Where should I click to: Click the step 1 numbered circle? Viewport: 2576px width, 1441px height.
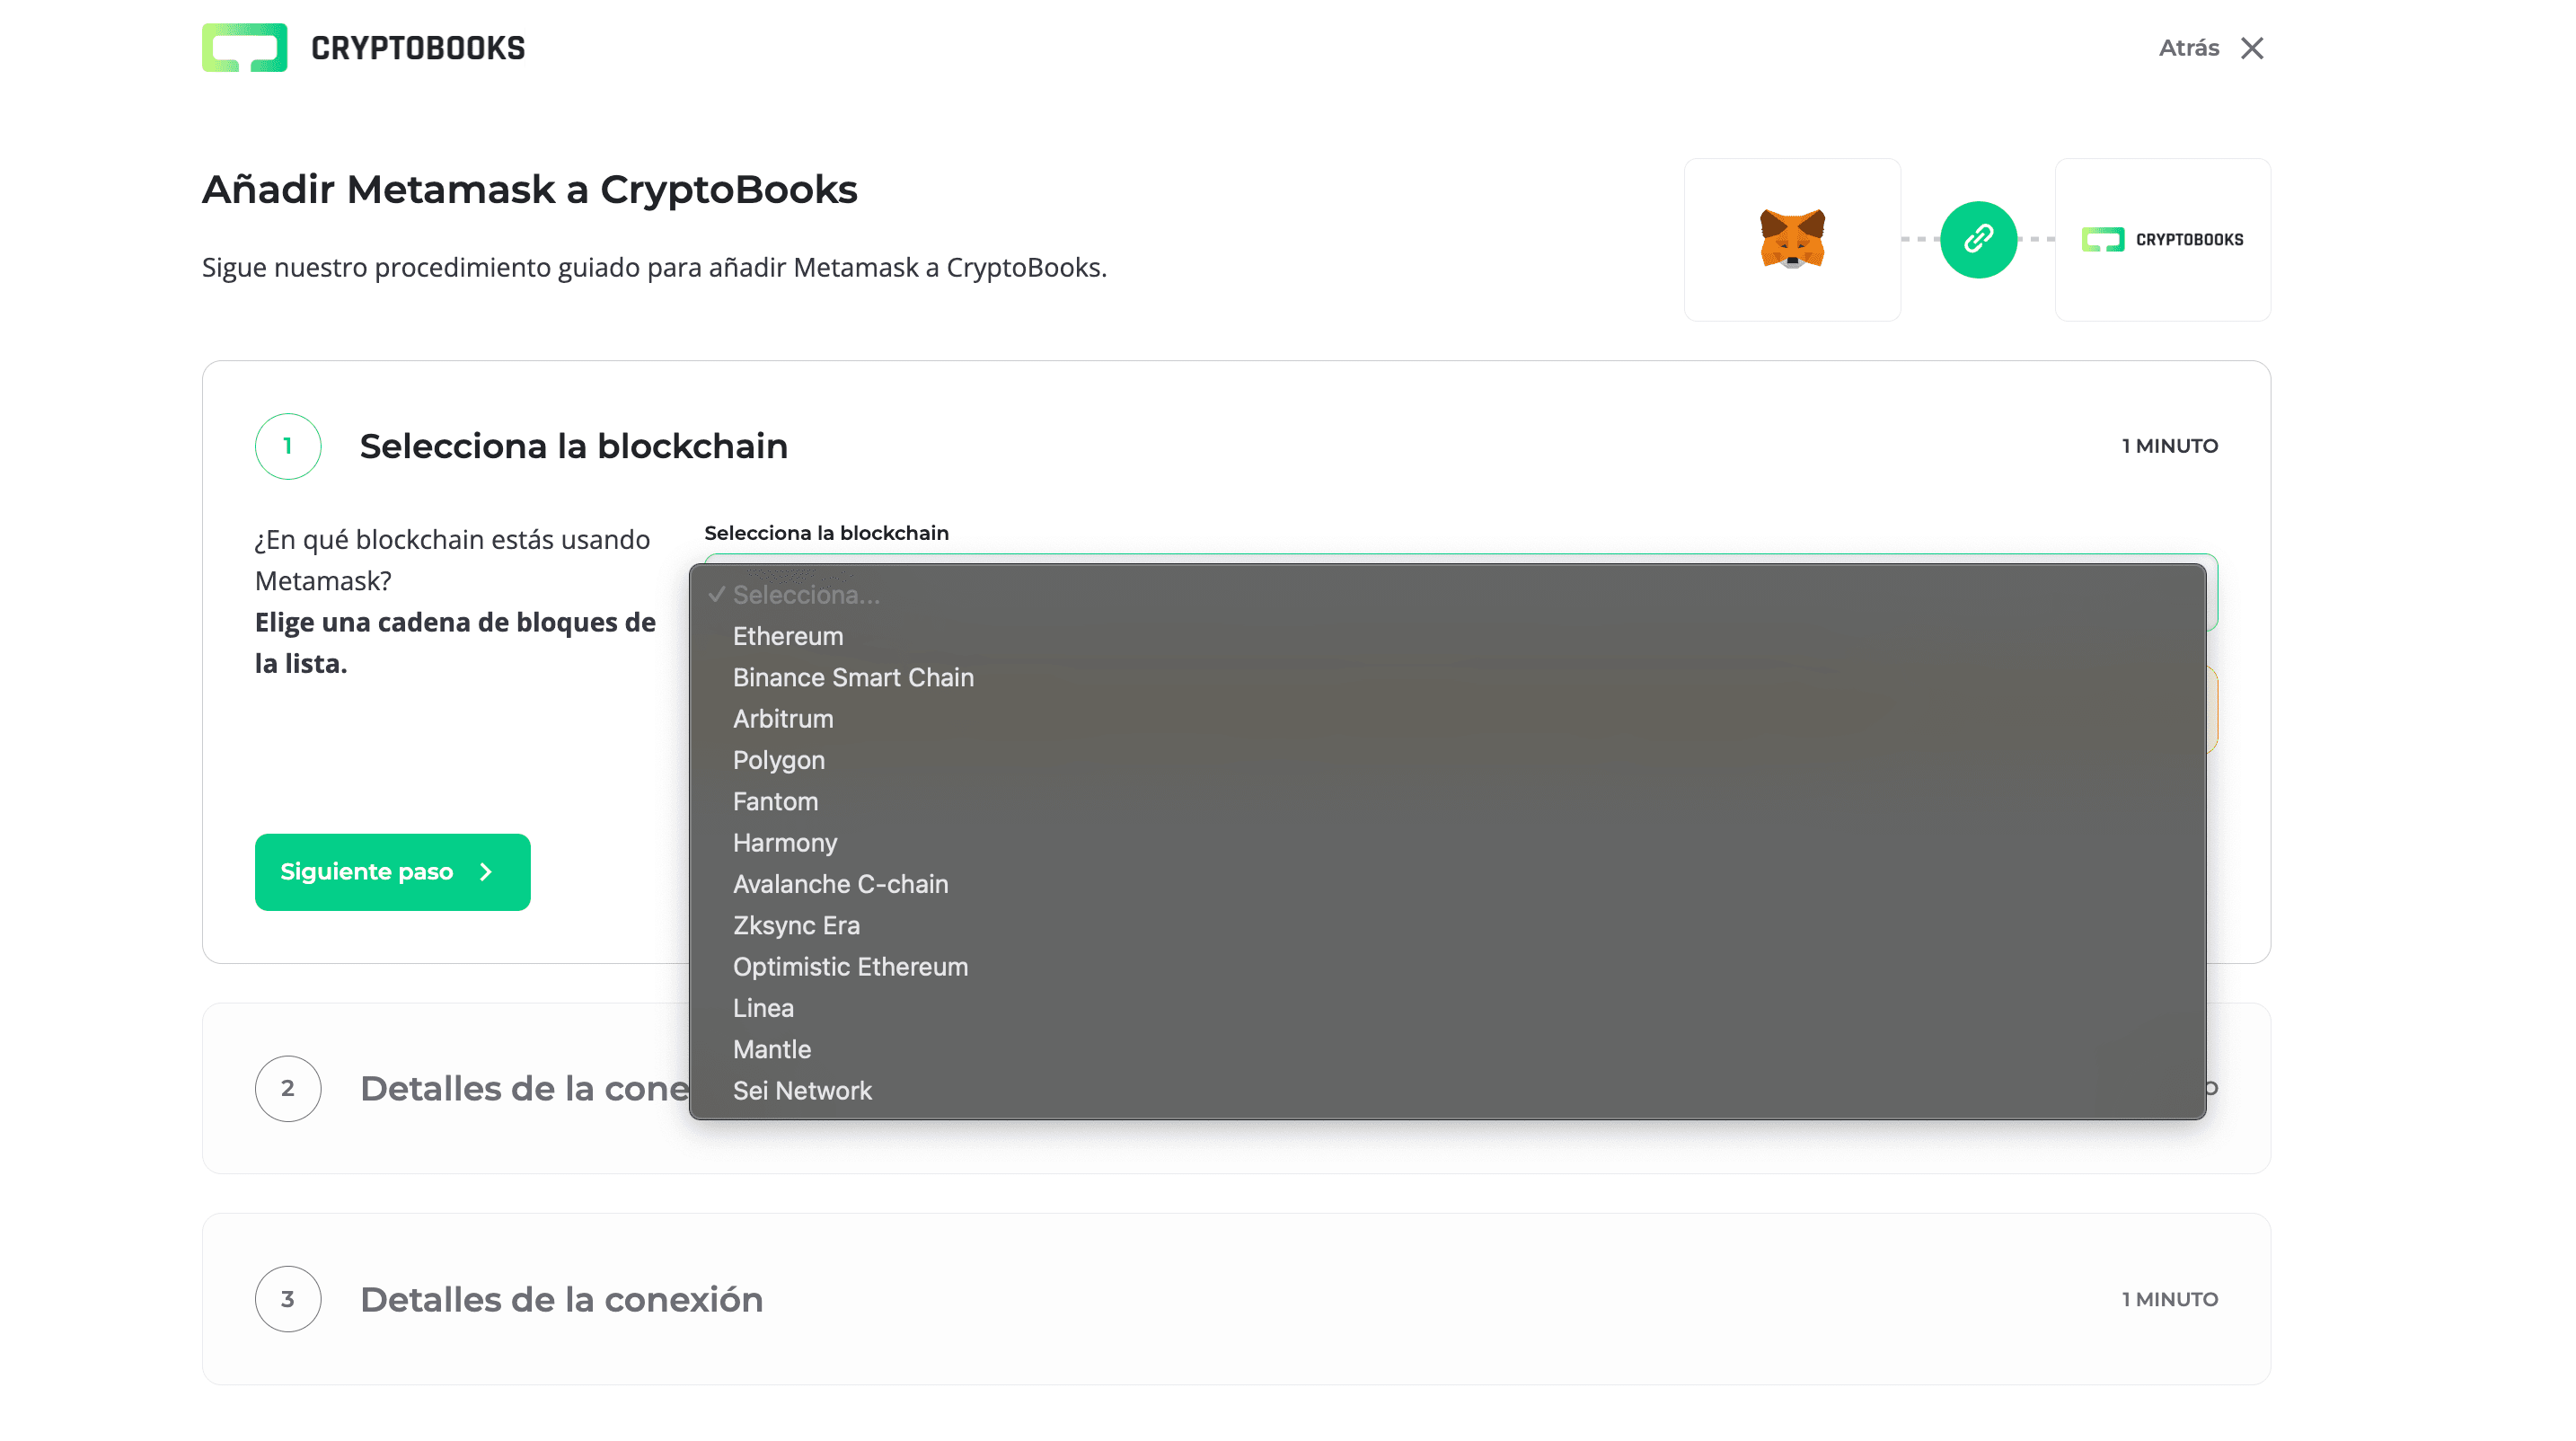[288, 446]
